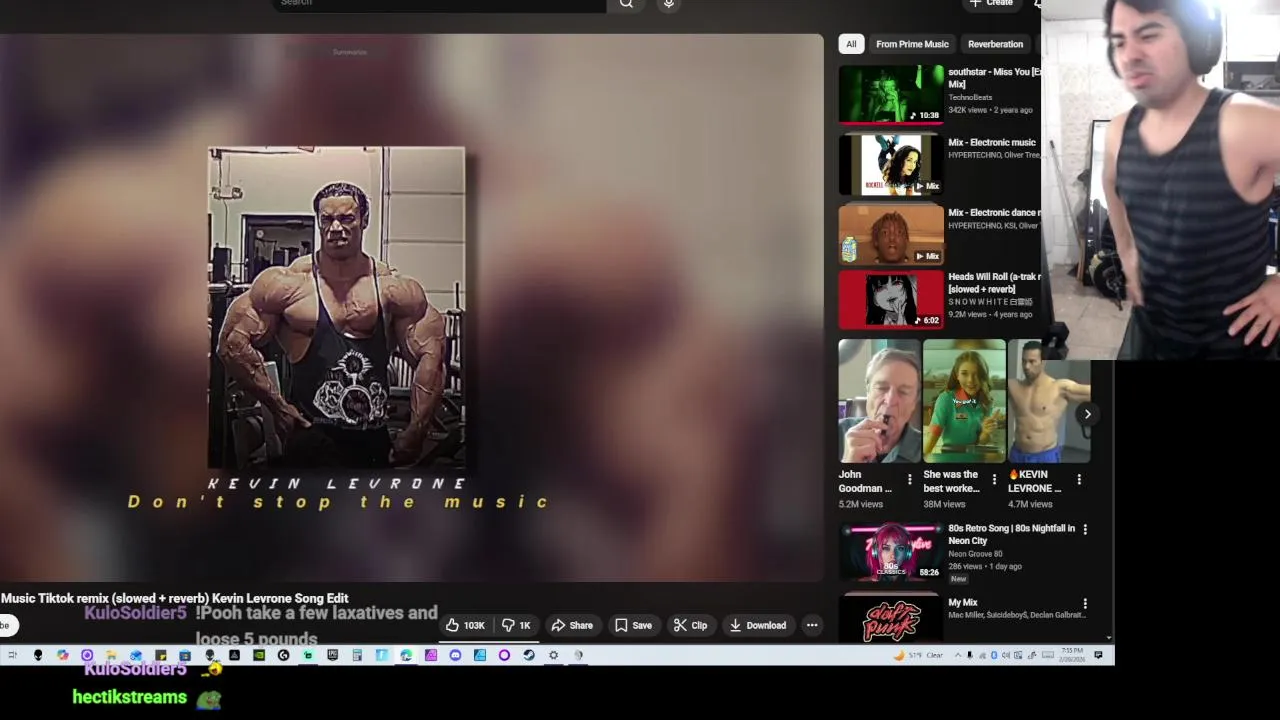Click 'Heads Will Roll (a-trak' title

coord(994,283)
